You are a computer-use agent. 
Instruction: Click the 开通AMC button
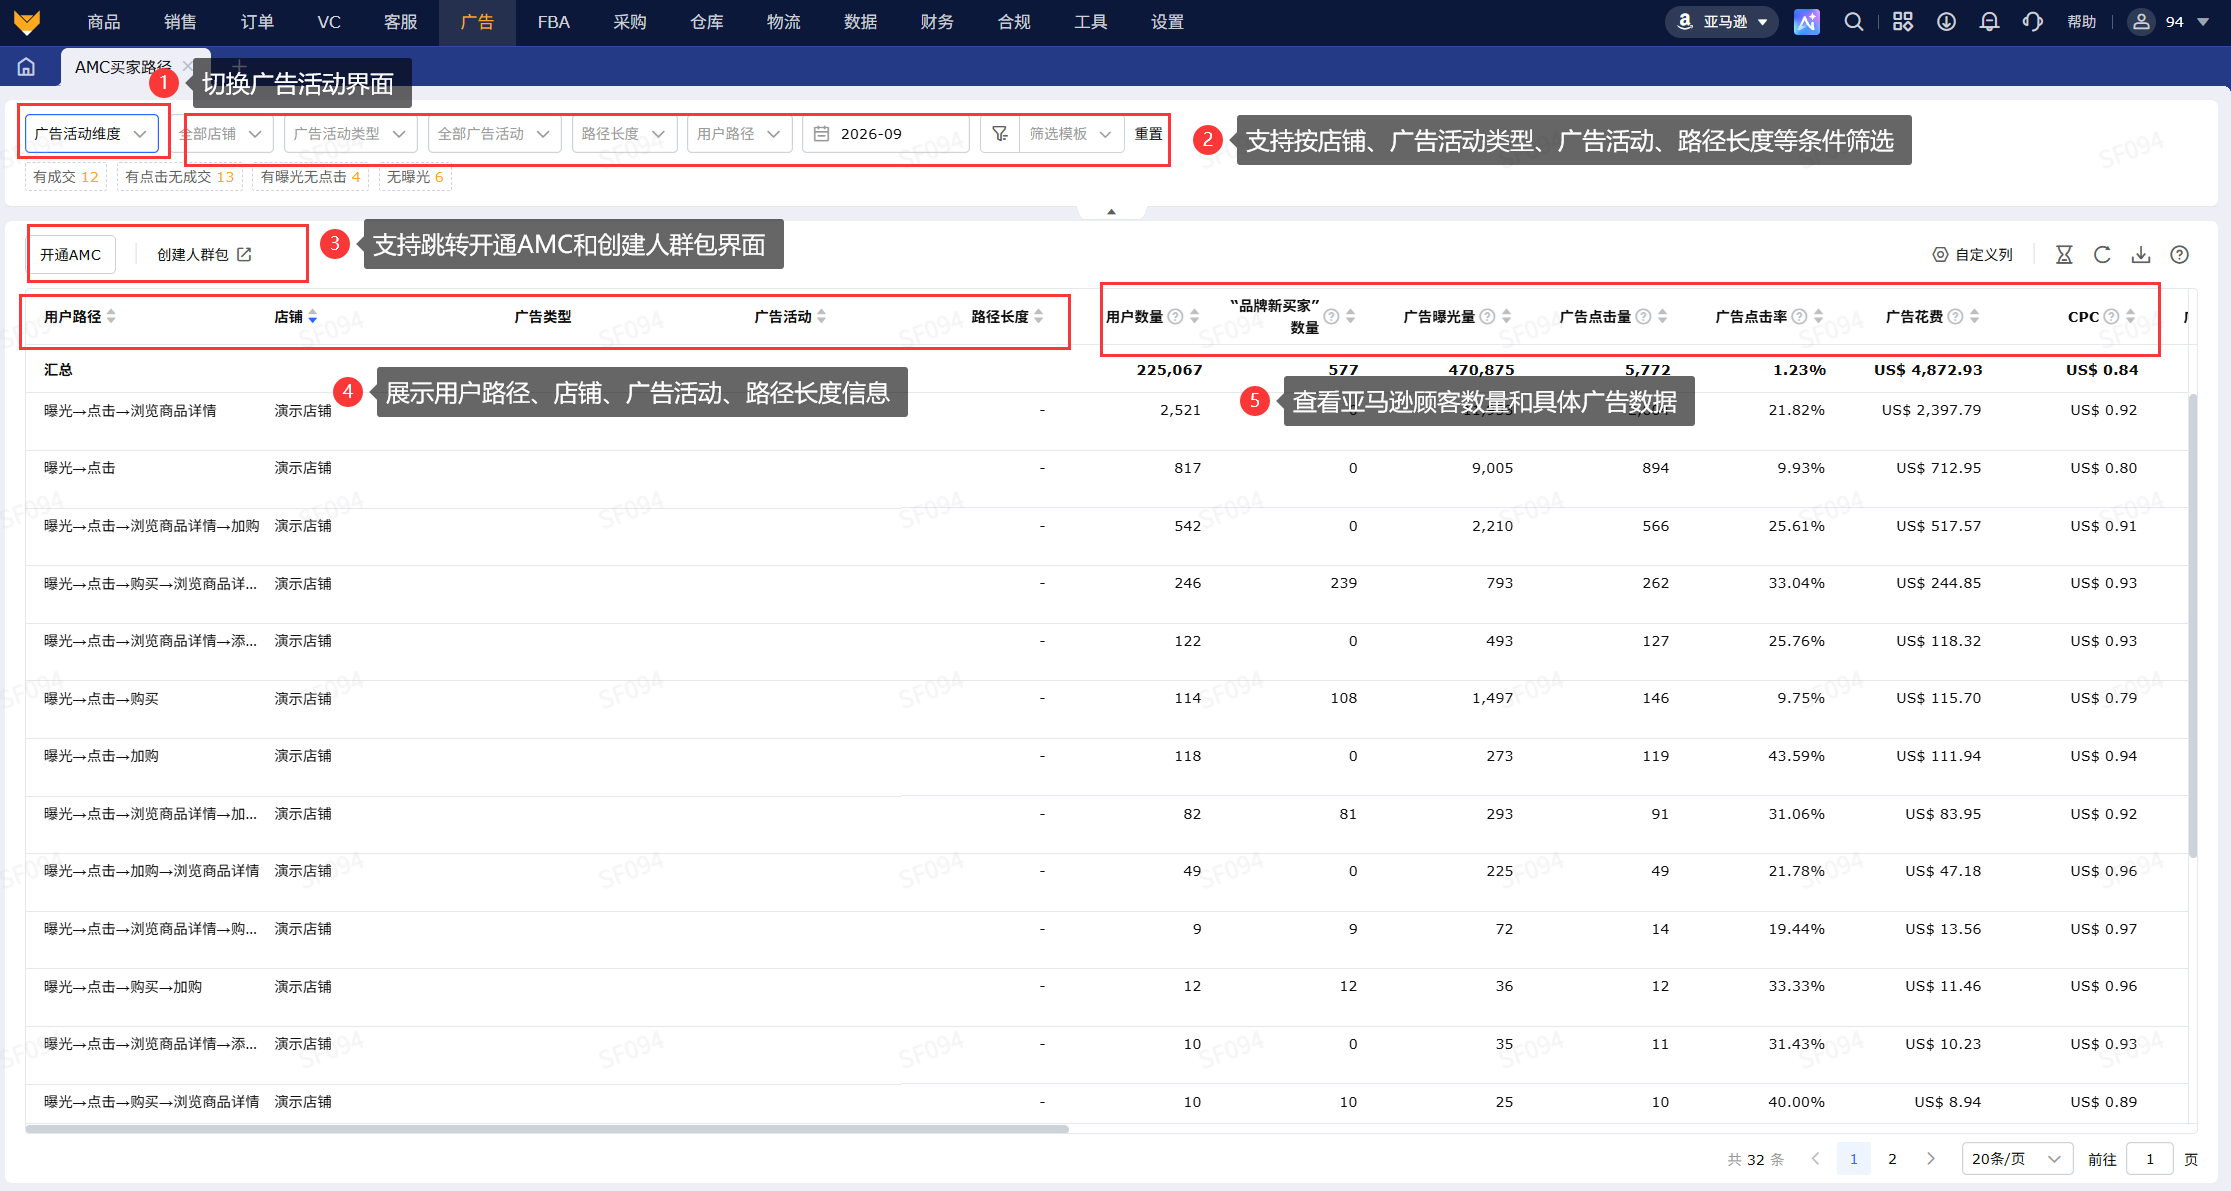tap(71, 255)
